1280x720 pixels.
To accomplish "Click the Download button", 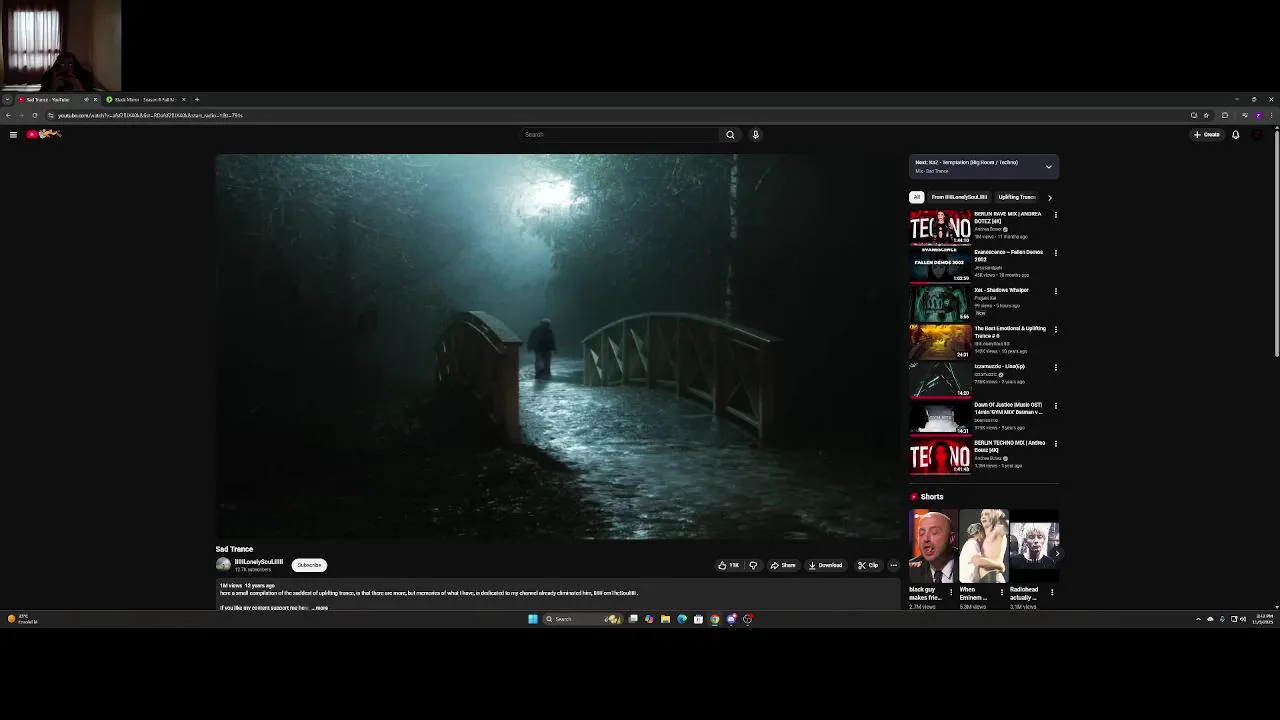I will (825, 565).
